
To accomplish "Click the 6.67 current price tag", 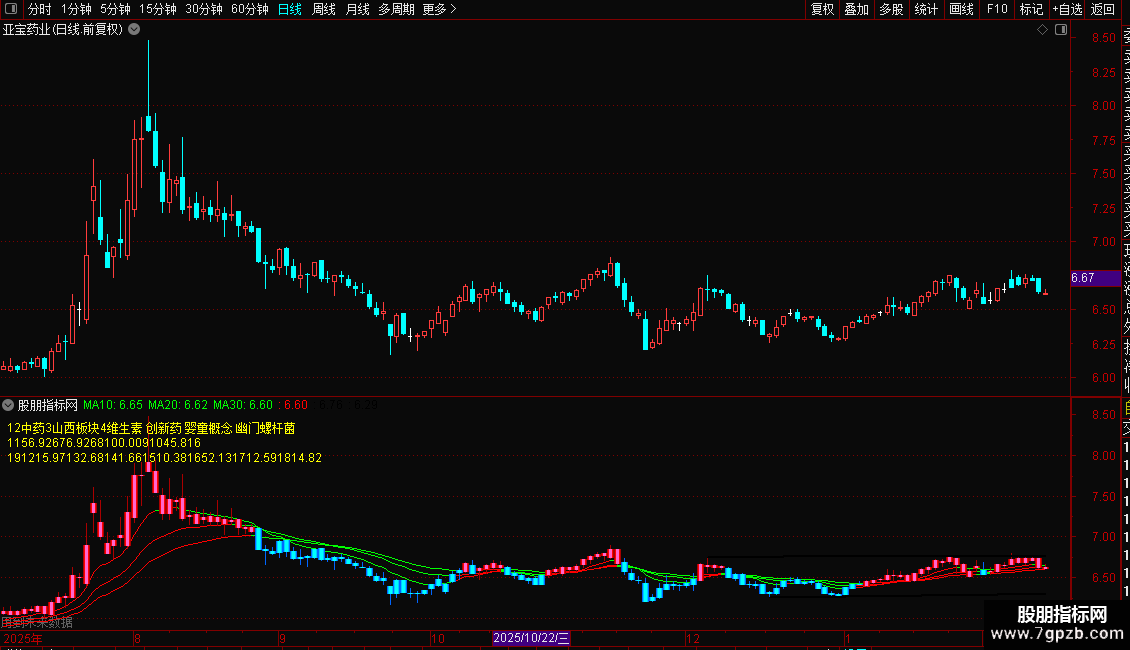I will (1095, 277).
